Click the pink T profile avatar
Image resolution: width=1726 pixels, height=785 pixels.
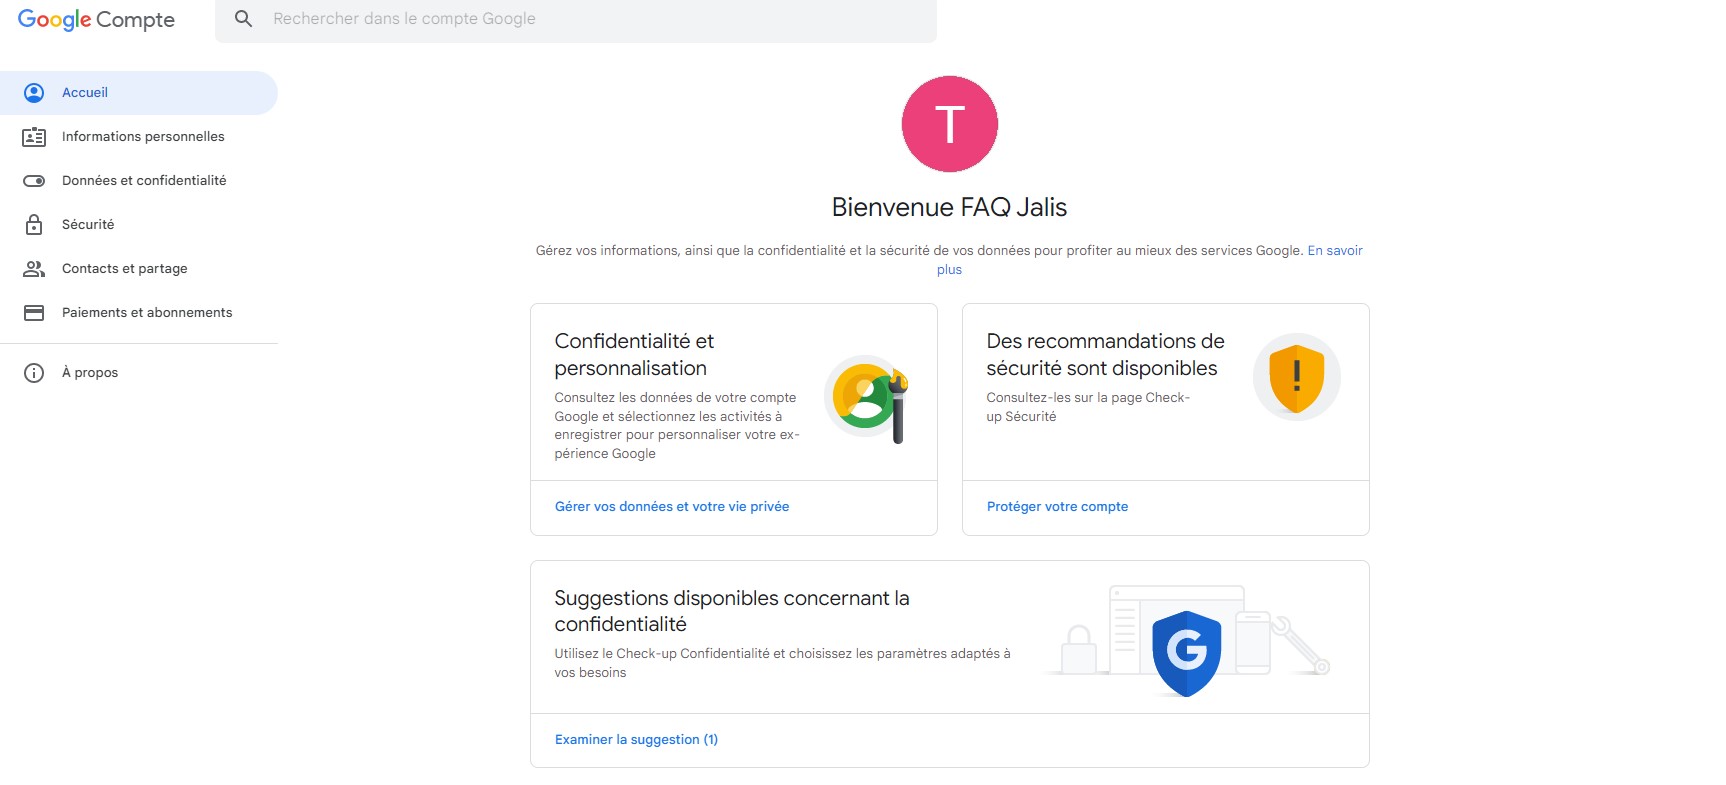[949, 124]
